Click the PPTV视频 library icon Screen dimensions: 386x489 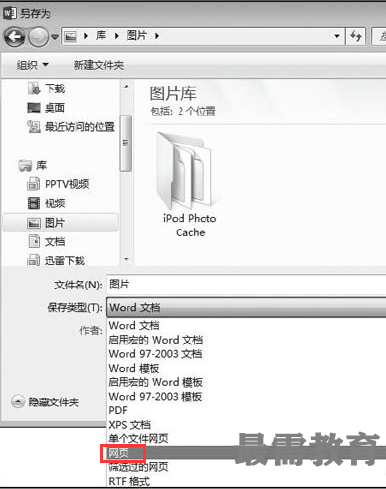point(33,184)
